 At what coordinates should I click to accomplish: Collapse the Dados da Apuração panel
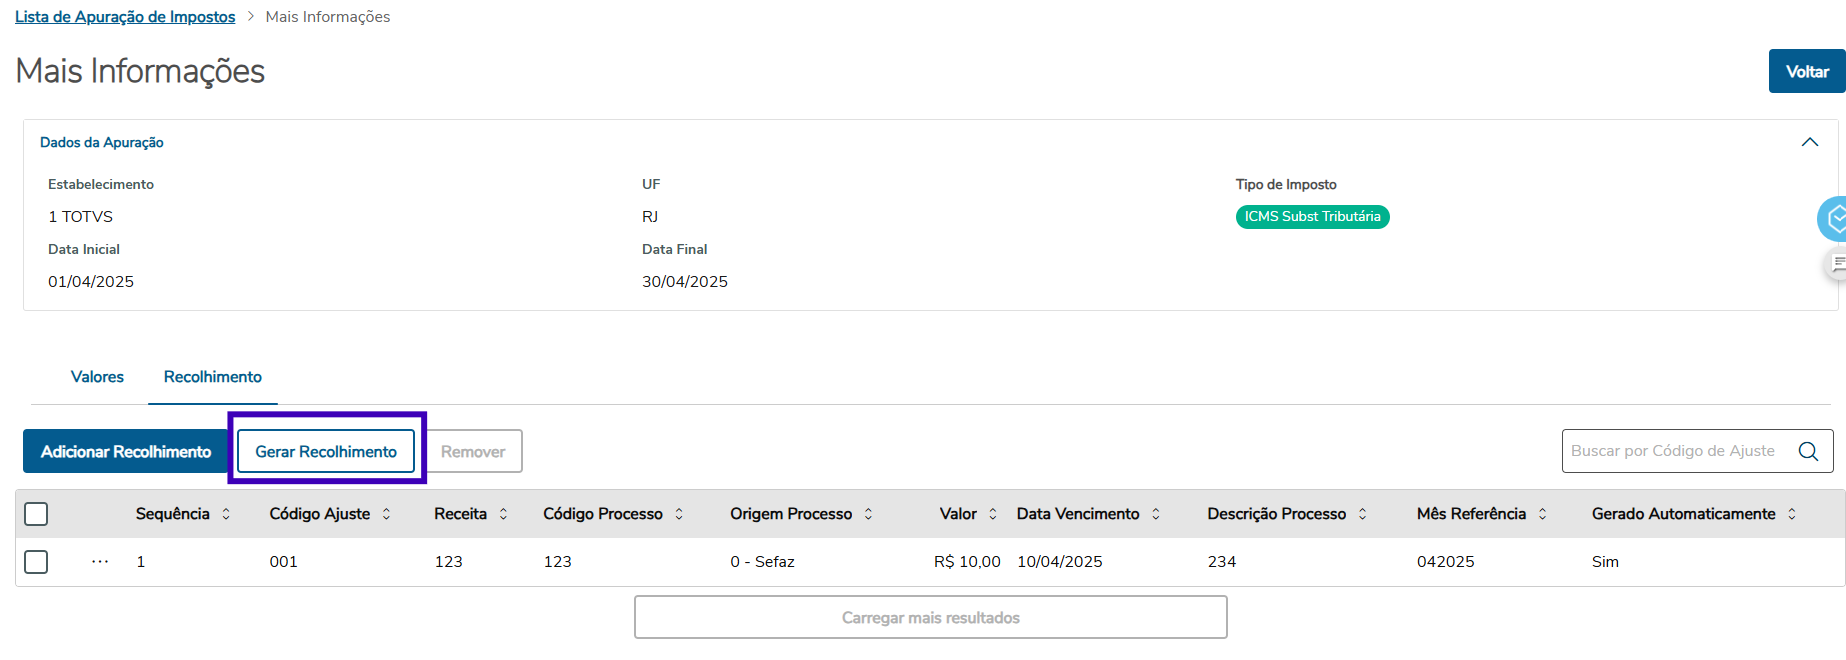[1809, 142]
